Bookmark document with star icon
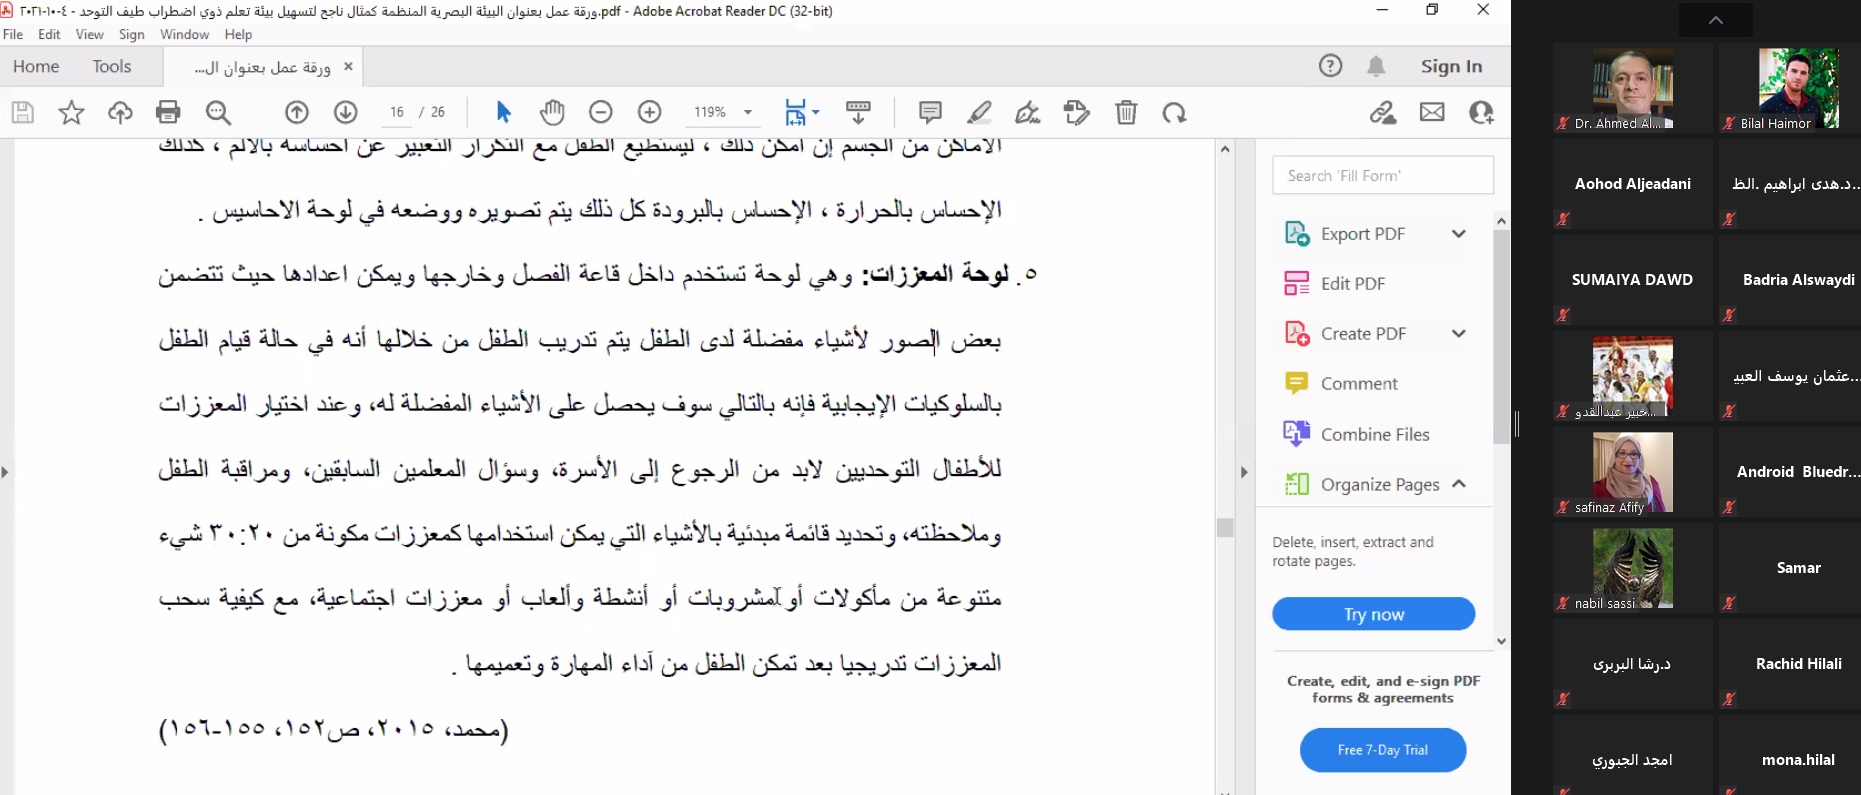This screenshot has height=795, width=1861. (x=71, y=112)
